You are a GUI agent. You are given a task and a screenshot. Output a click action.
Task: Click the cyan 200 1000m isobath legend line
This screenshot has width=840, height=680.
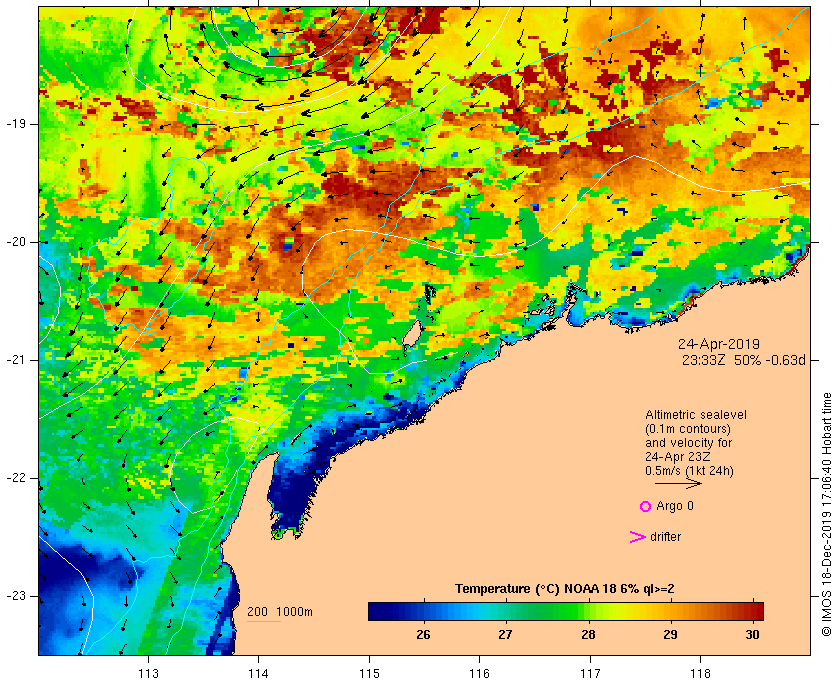click(x=264, y=622)
